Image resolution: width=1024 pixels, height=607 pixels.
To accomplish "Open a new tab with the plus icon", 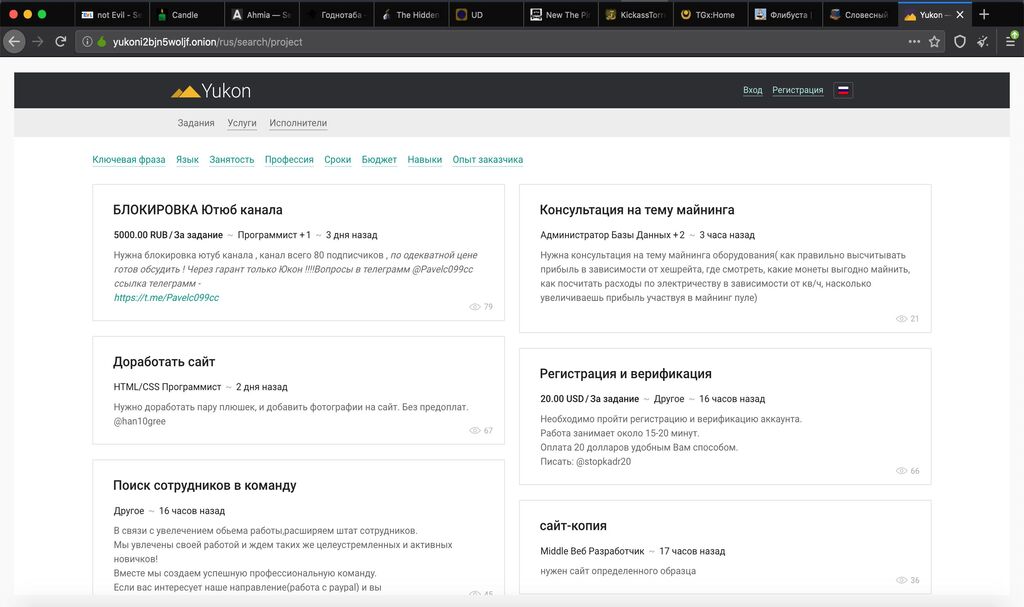I will coord(984,15).
